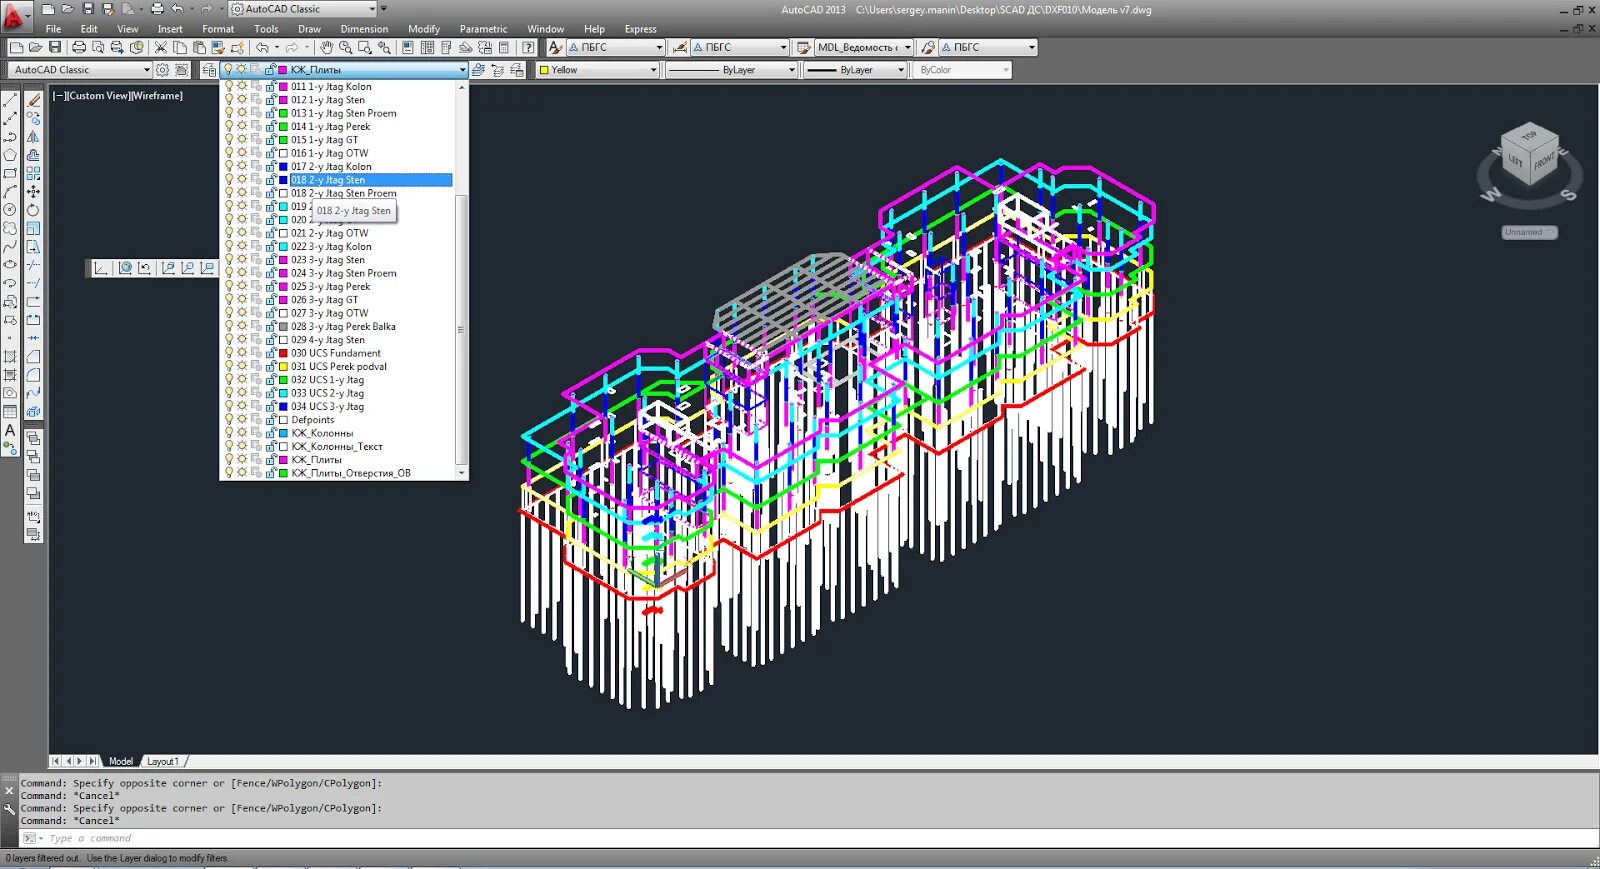The height and width of the screenshot is (869, 1600).
Task: Select layer КЖ_Колонны_Текст in list
Action: click(x=337, y=447)
